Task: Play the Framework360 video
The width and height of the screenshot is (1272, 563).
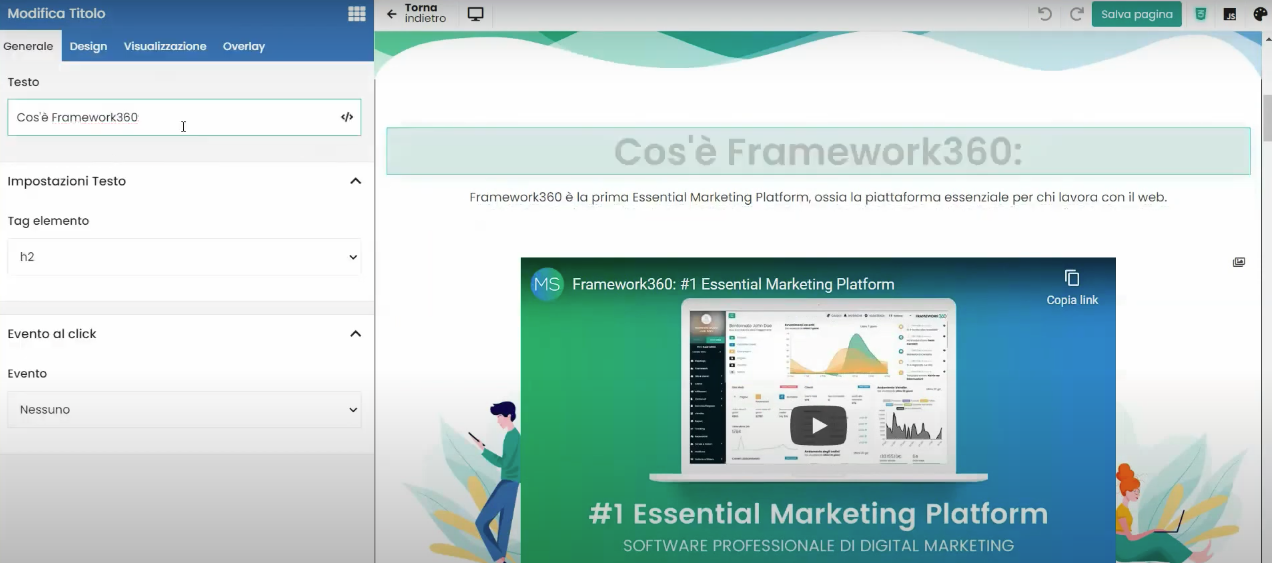Action: tap(818, 426)
